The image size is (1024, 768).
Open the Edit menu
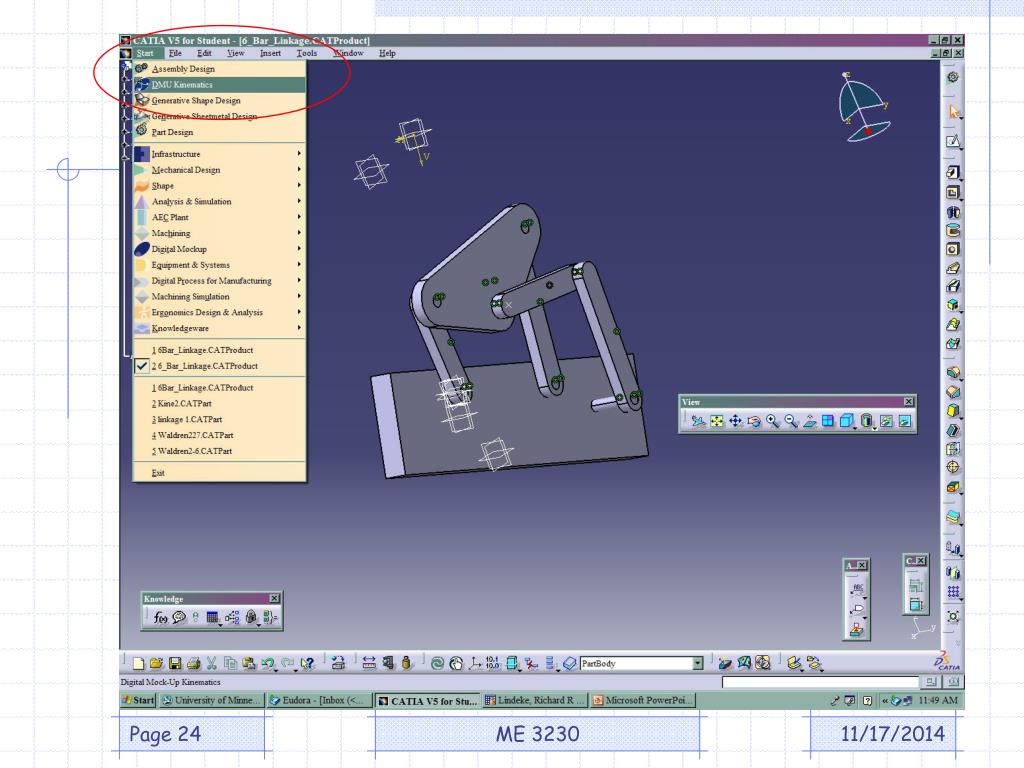(x=204, y=54)
